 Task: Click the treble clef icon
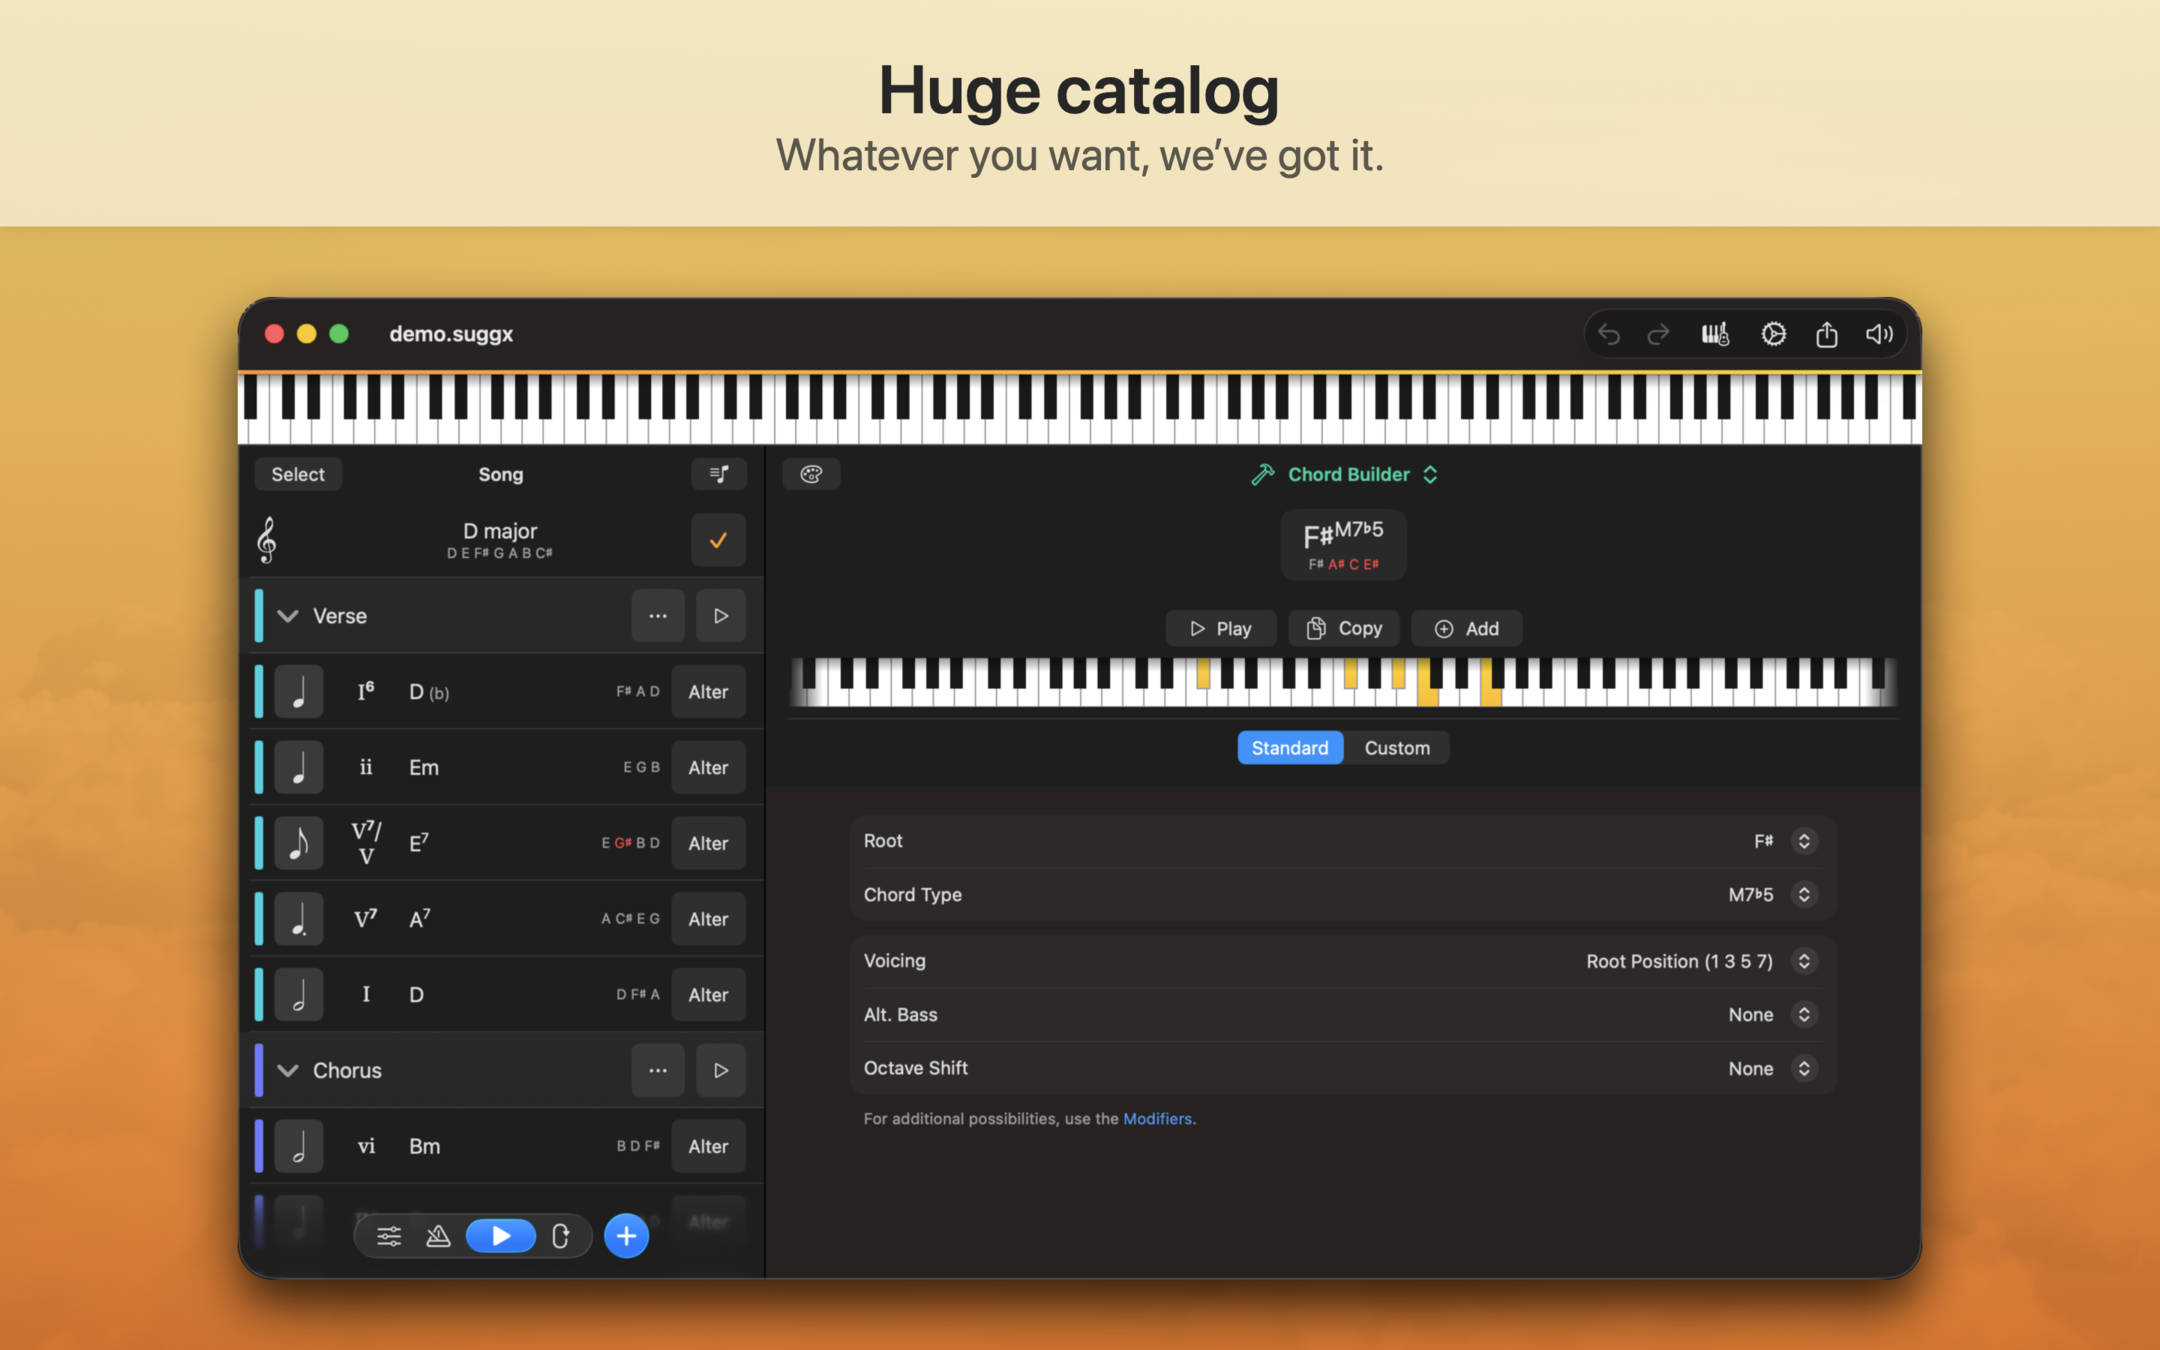(267, 540)
